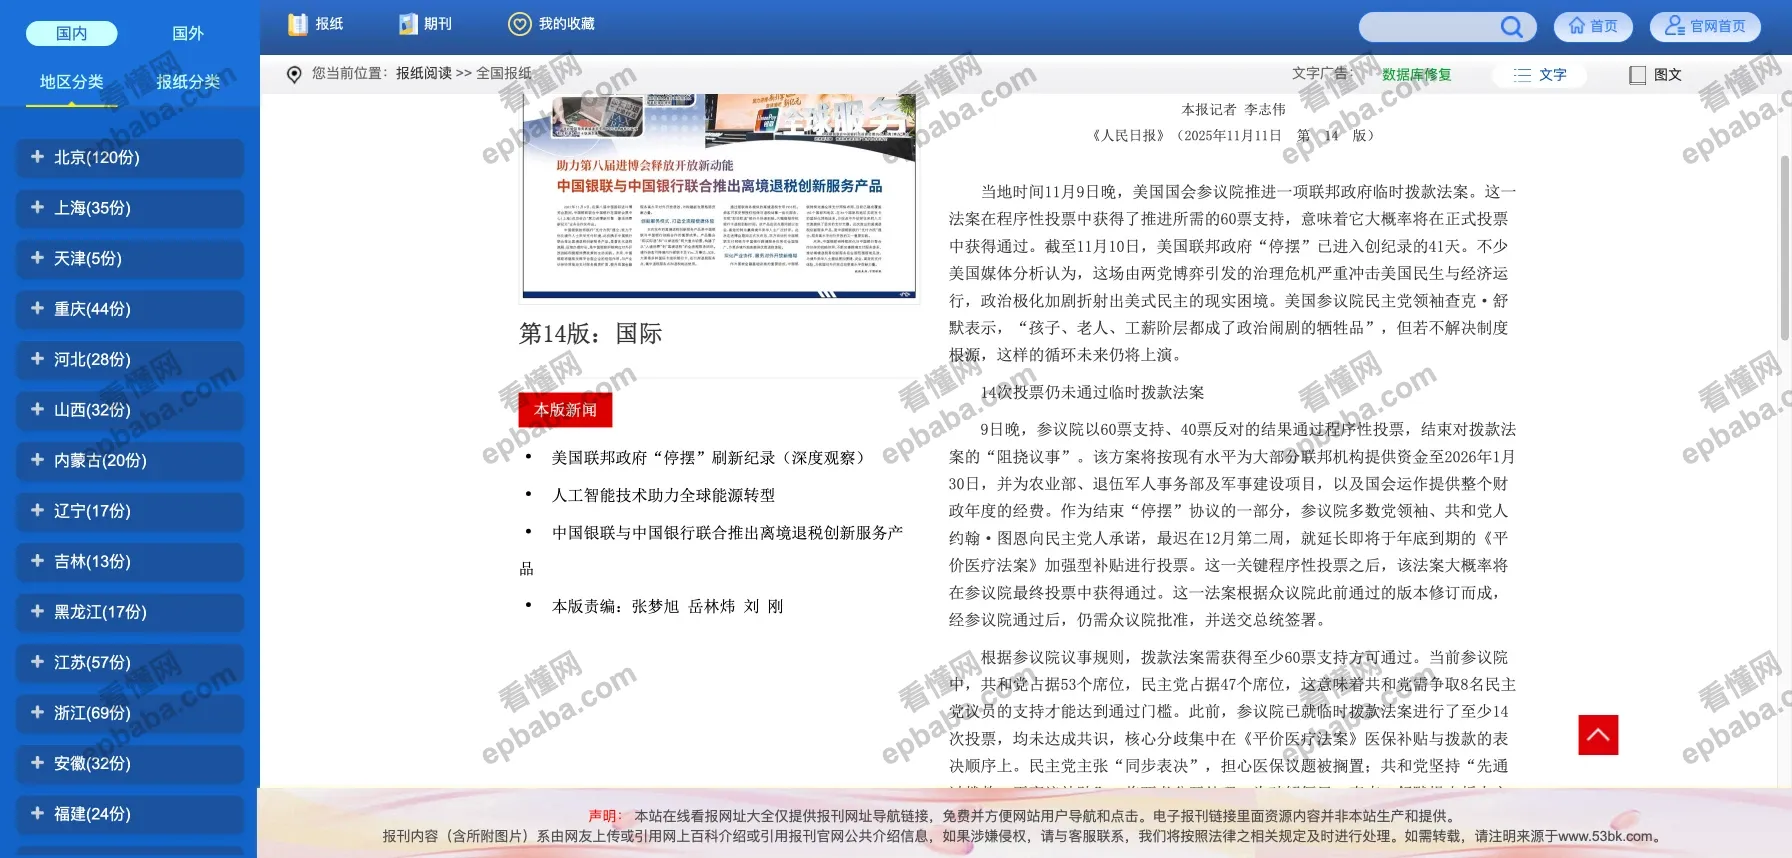
Task: Expand the 河北(28份) region
Action: coord(130,360)
